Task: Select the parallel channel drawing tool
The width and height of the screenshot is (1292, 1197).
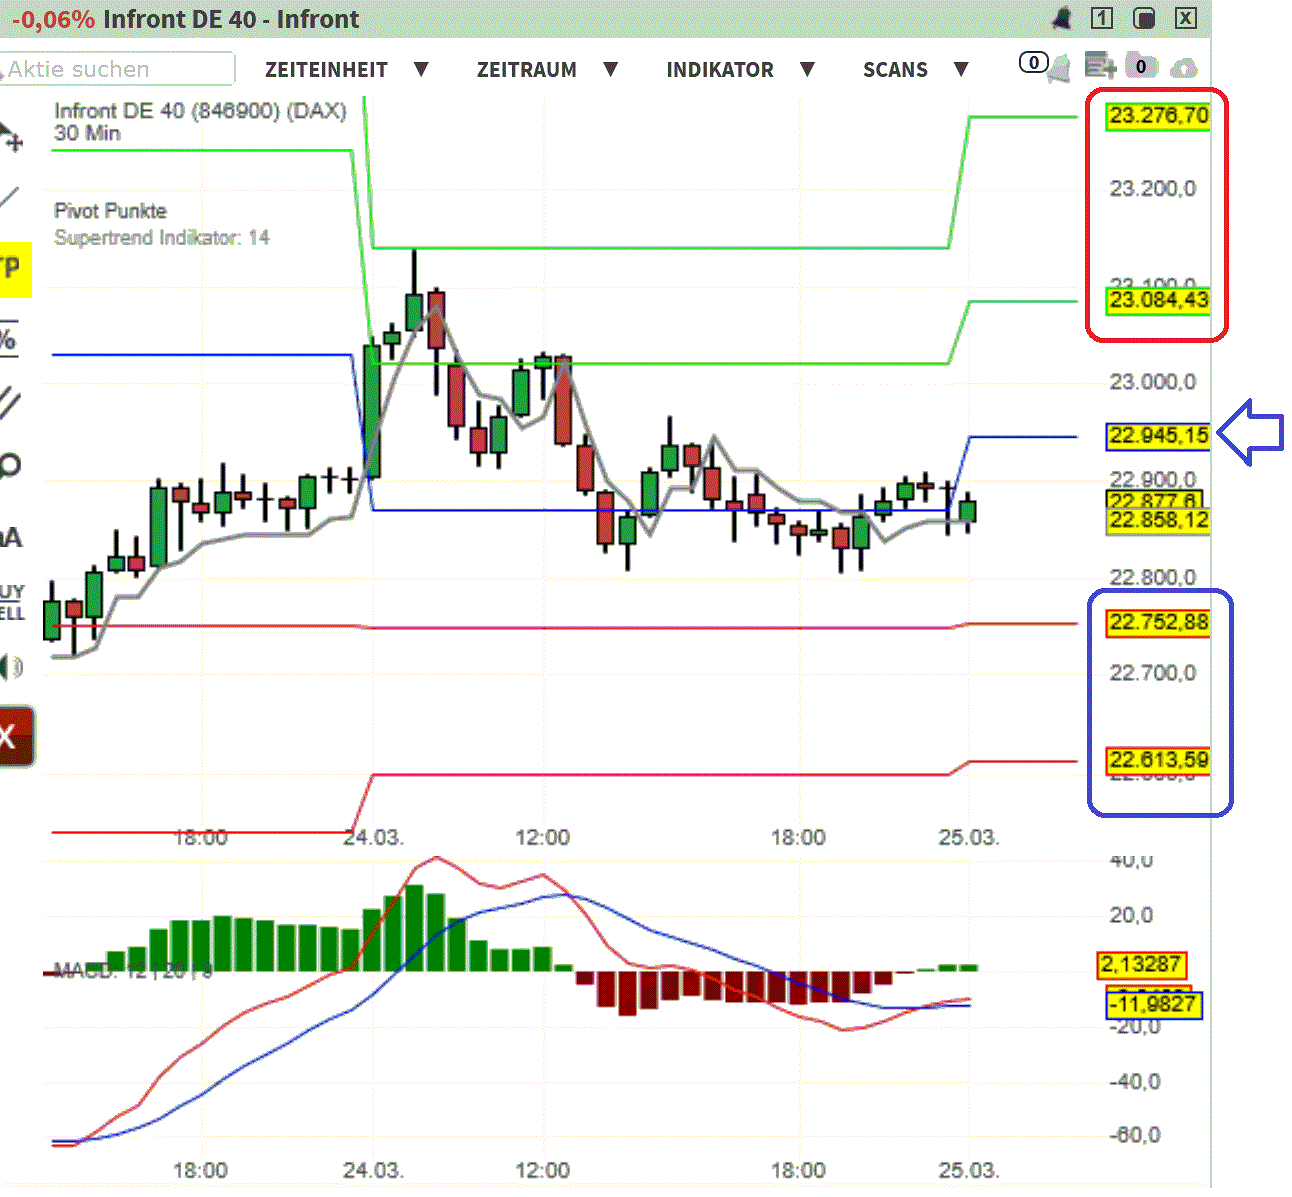Action: (x=10, y=400)
